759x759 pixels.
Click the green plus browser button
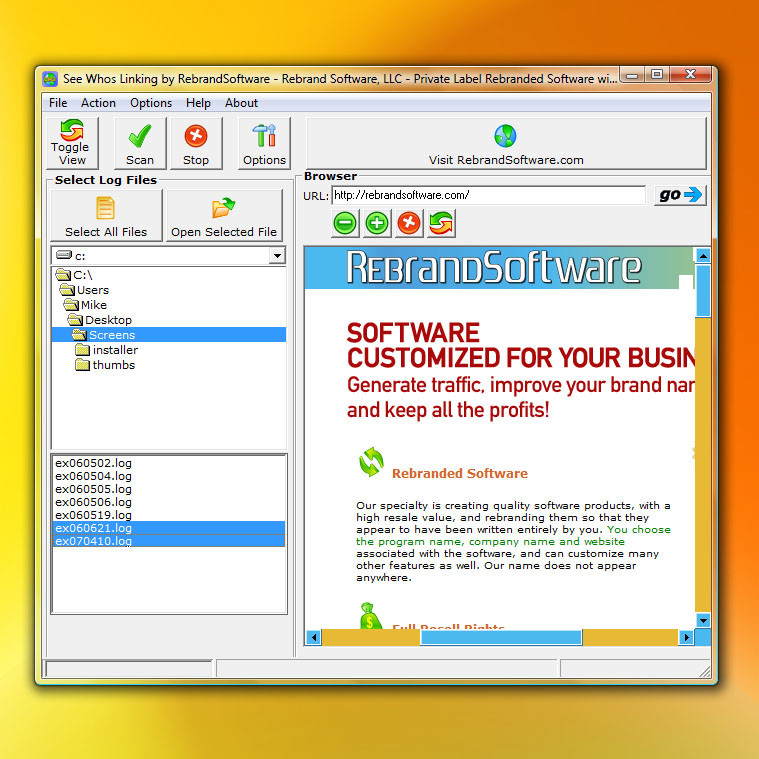(x=377, y=223)
